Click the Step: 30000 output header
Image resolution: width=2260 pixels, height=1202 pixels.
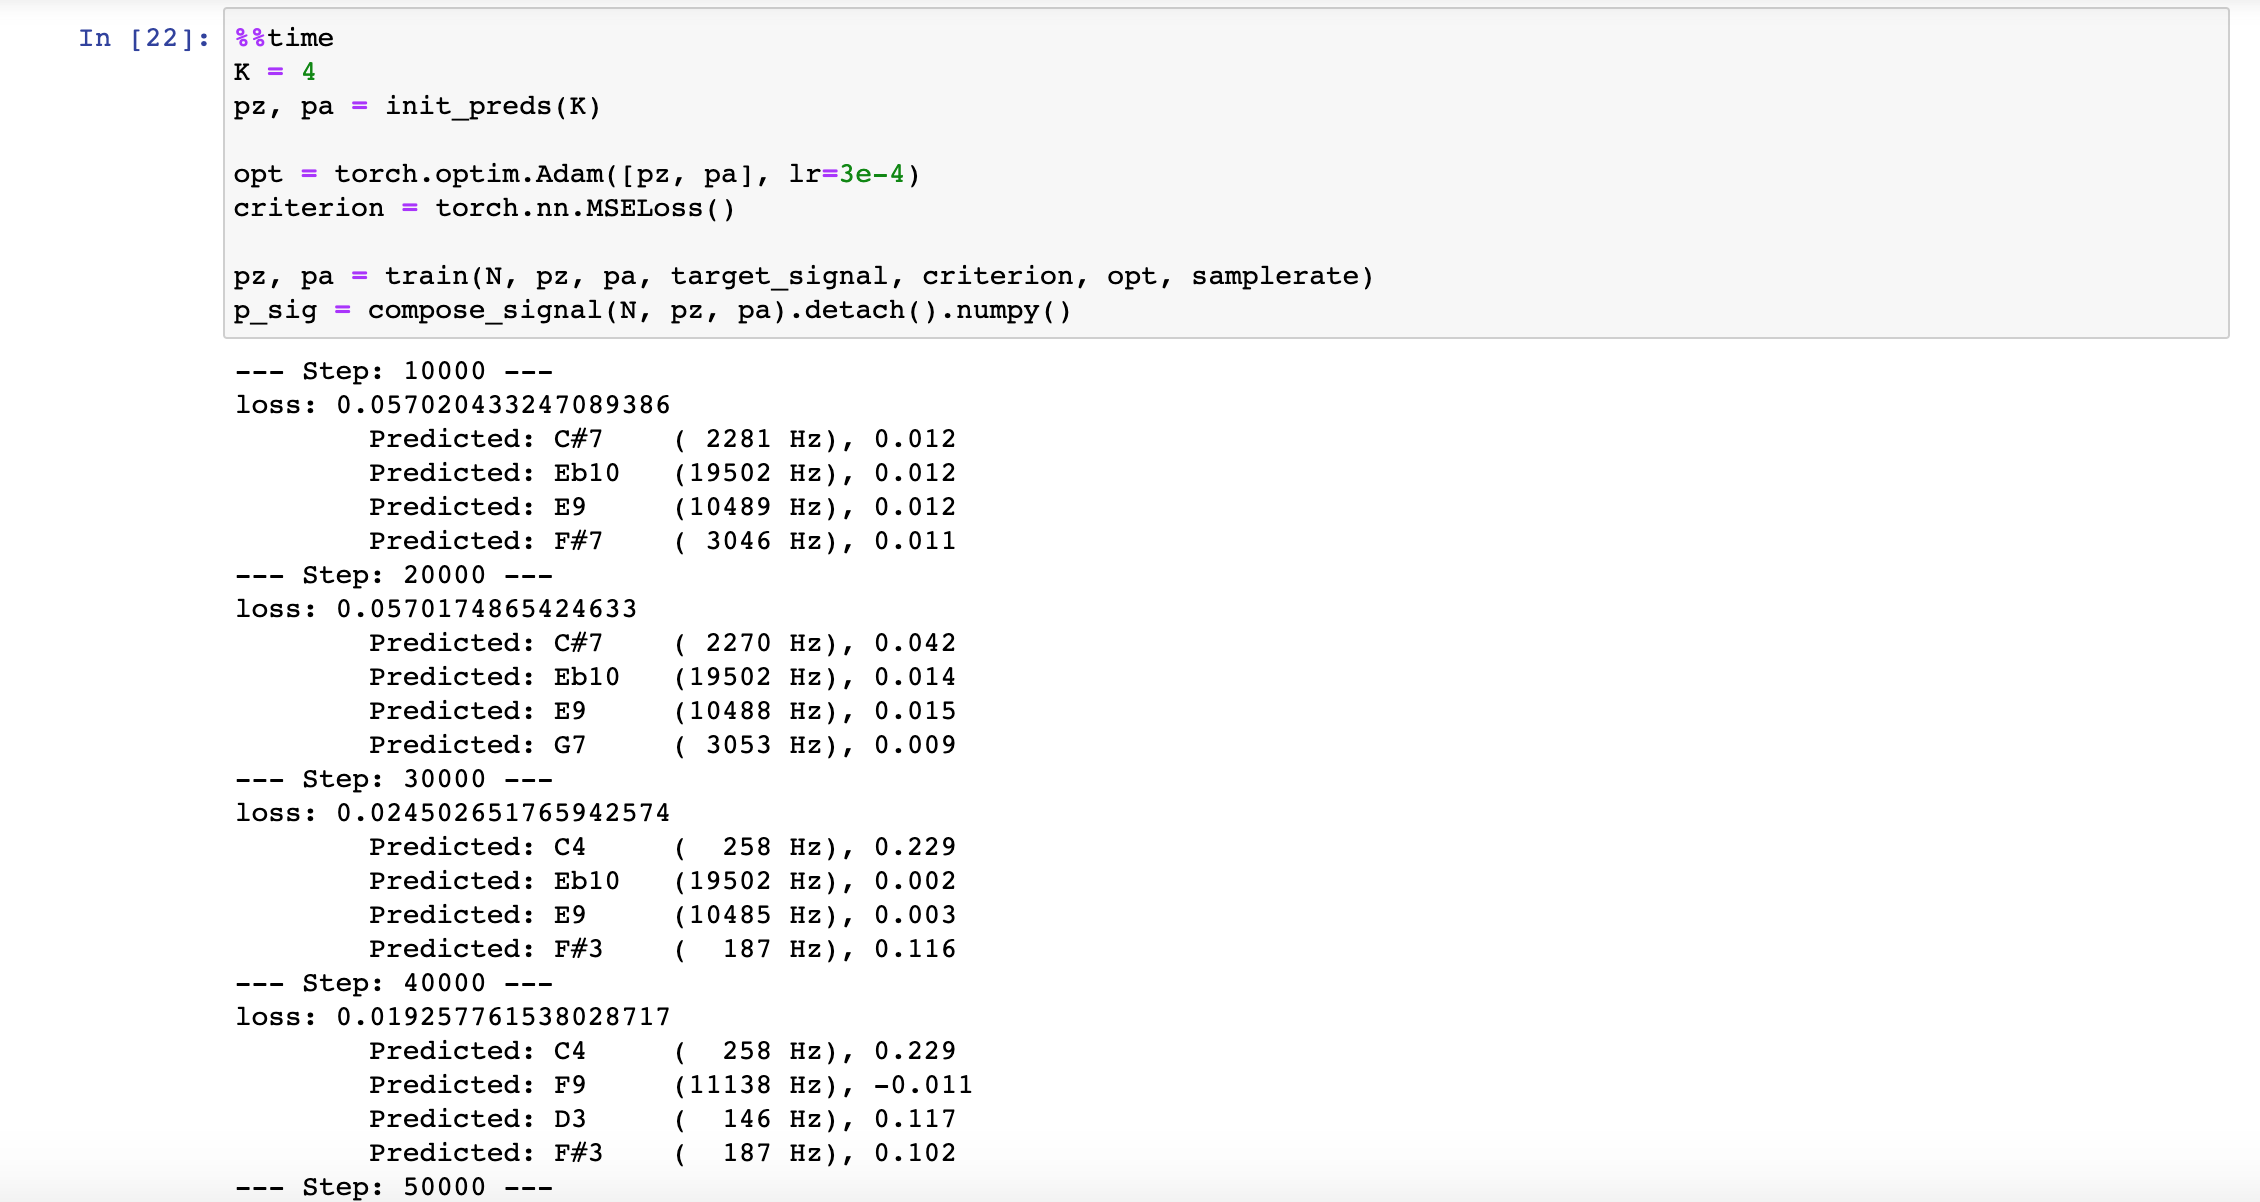394,779
